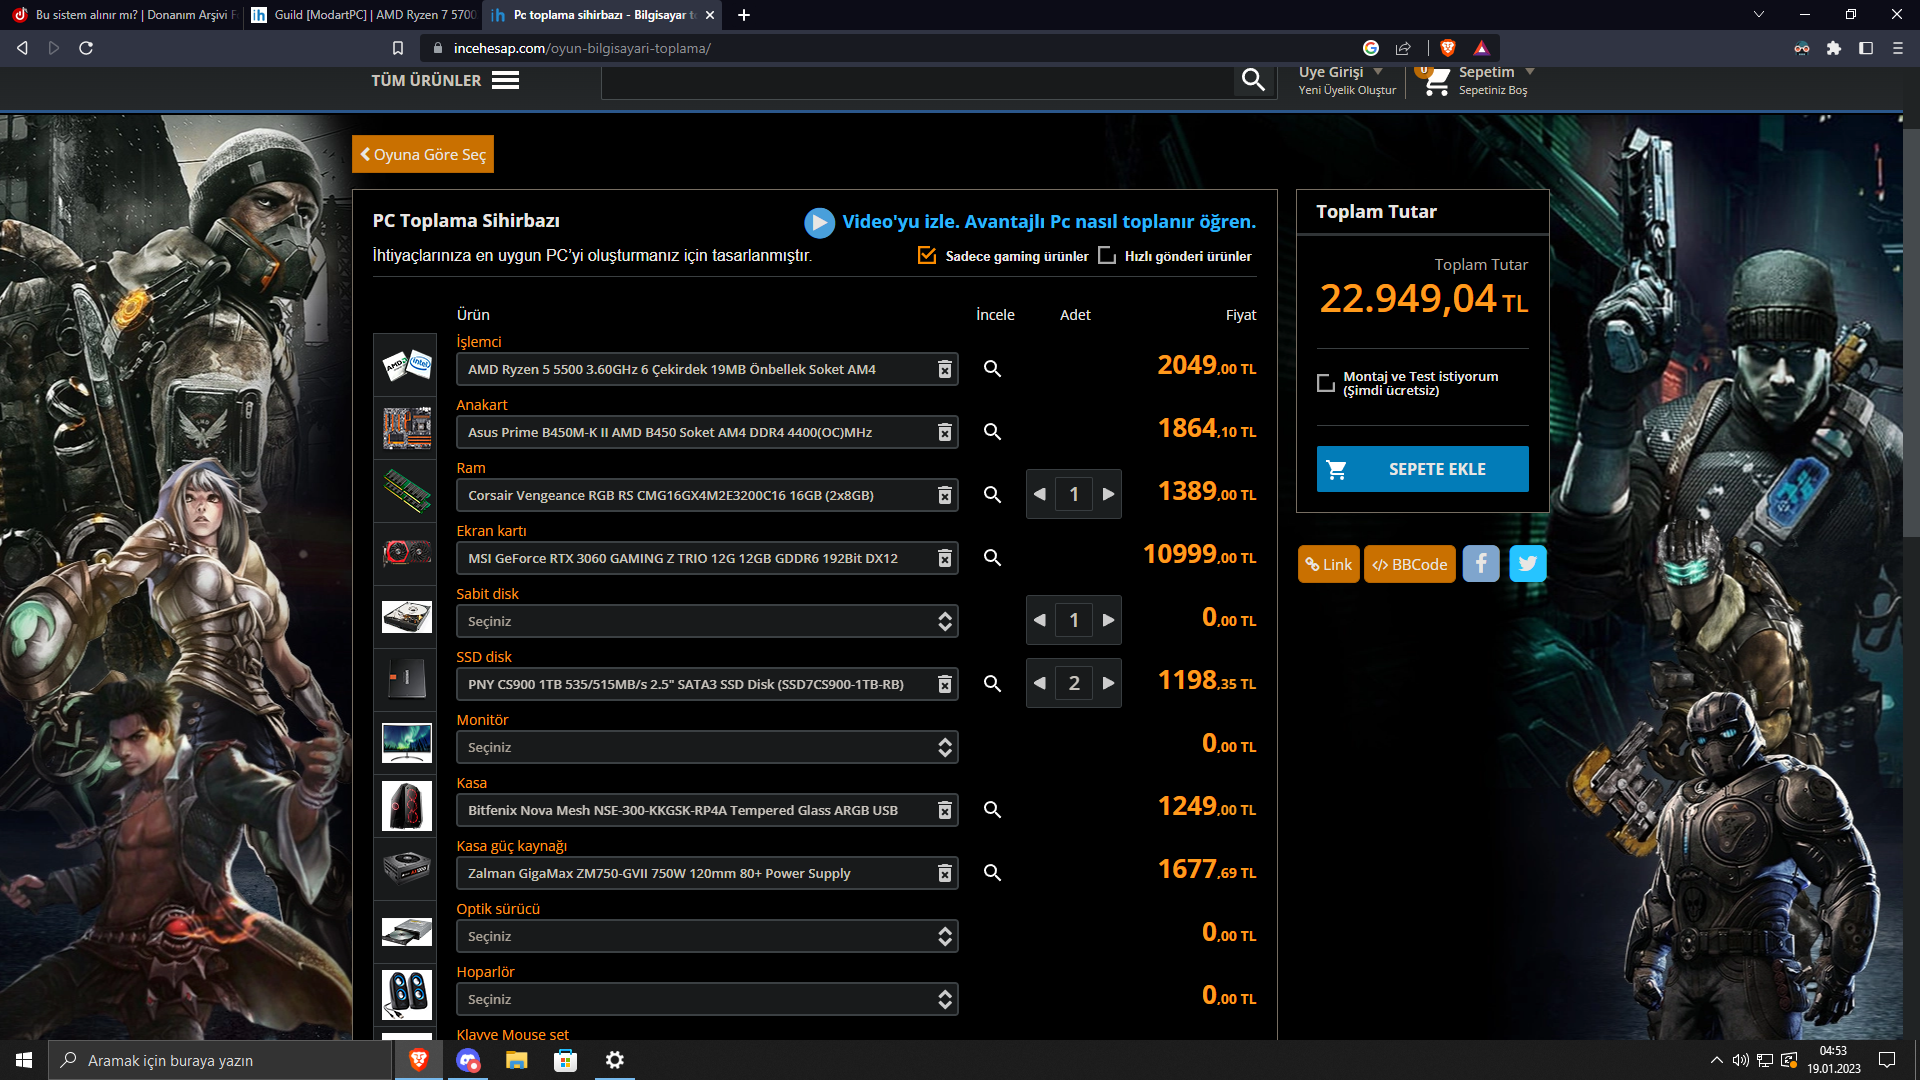Expand the Sepetim cart dropdown arrow
Viewport: 1920px width, 1080px height.
pos(1530,72)
